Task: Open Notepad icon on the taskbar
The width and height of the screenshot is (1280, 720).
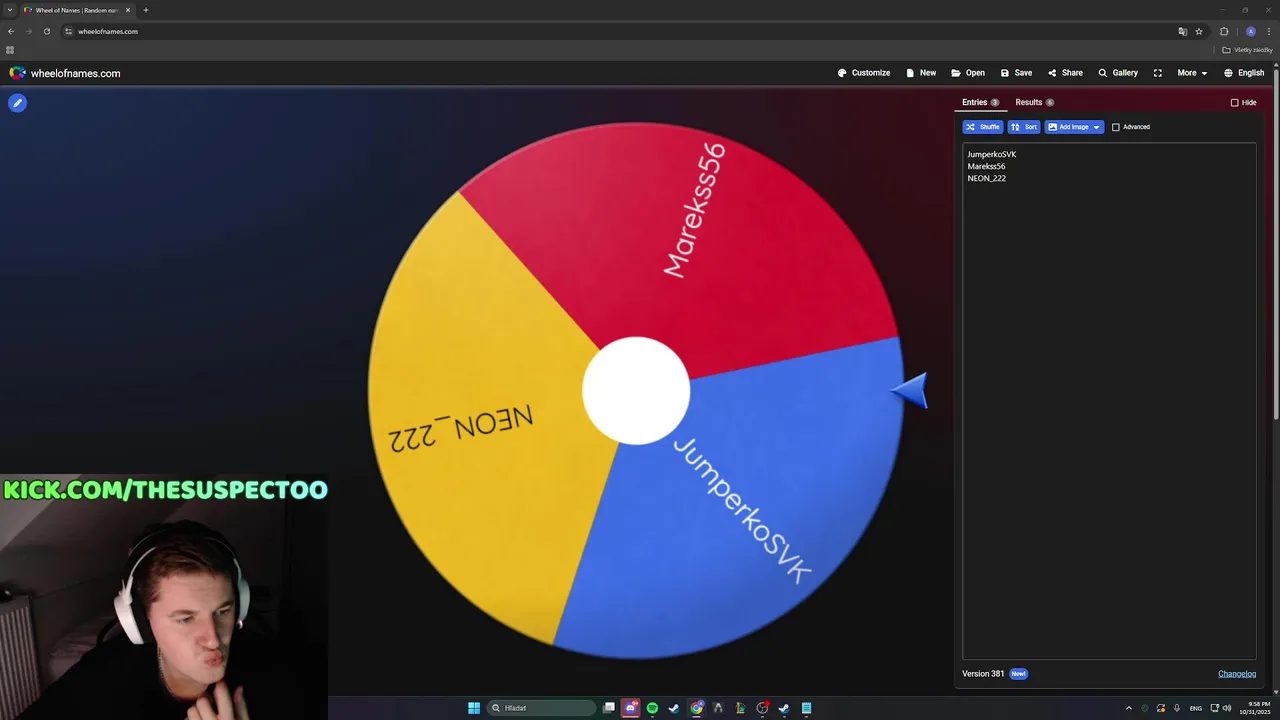Action: tap(806, 708)
